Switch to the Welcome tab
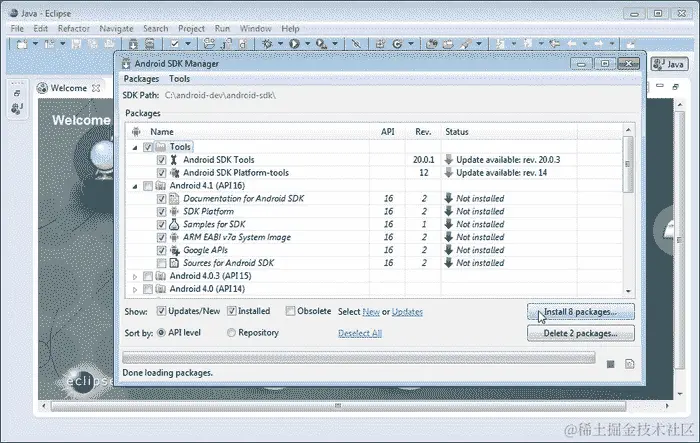Image resolution: width=700 pixels, height=443 pixels. [x=68, y=88]
